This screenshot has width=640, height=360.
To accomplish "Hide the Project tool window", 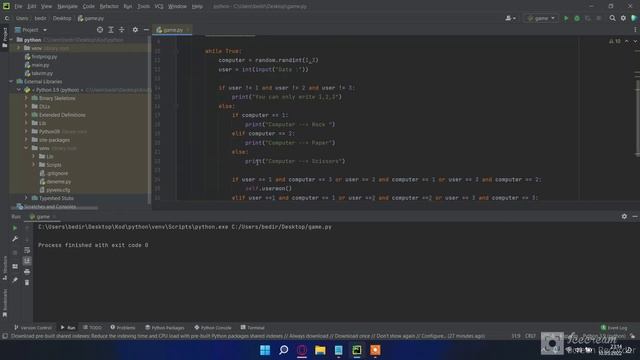I will (146, 30).
